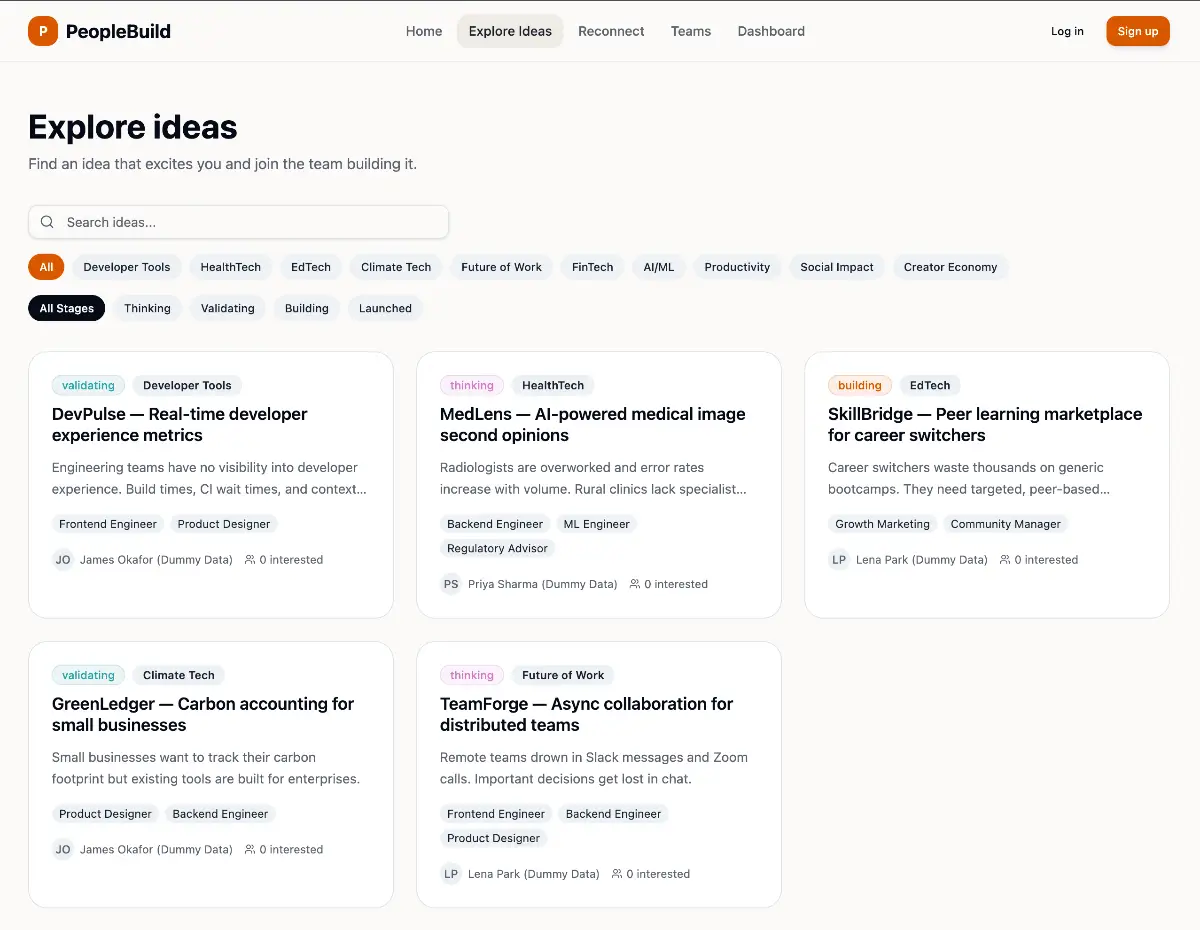Screen dimensions: 1200x930
Task: Click the search magnifier icon
Action: 47,222
